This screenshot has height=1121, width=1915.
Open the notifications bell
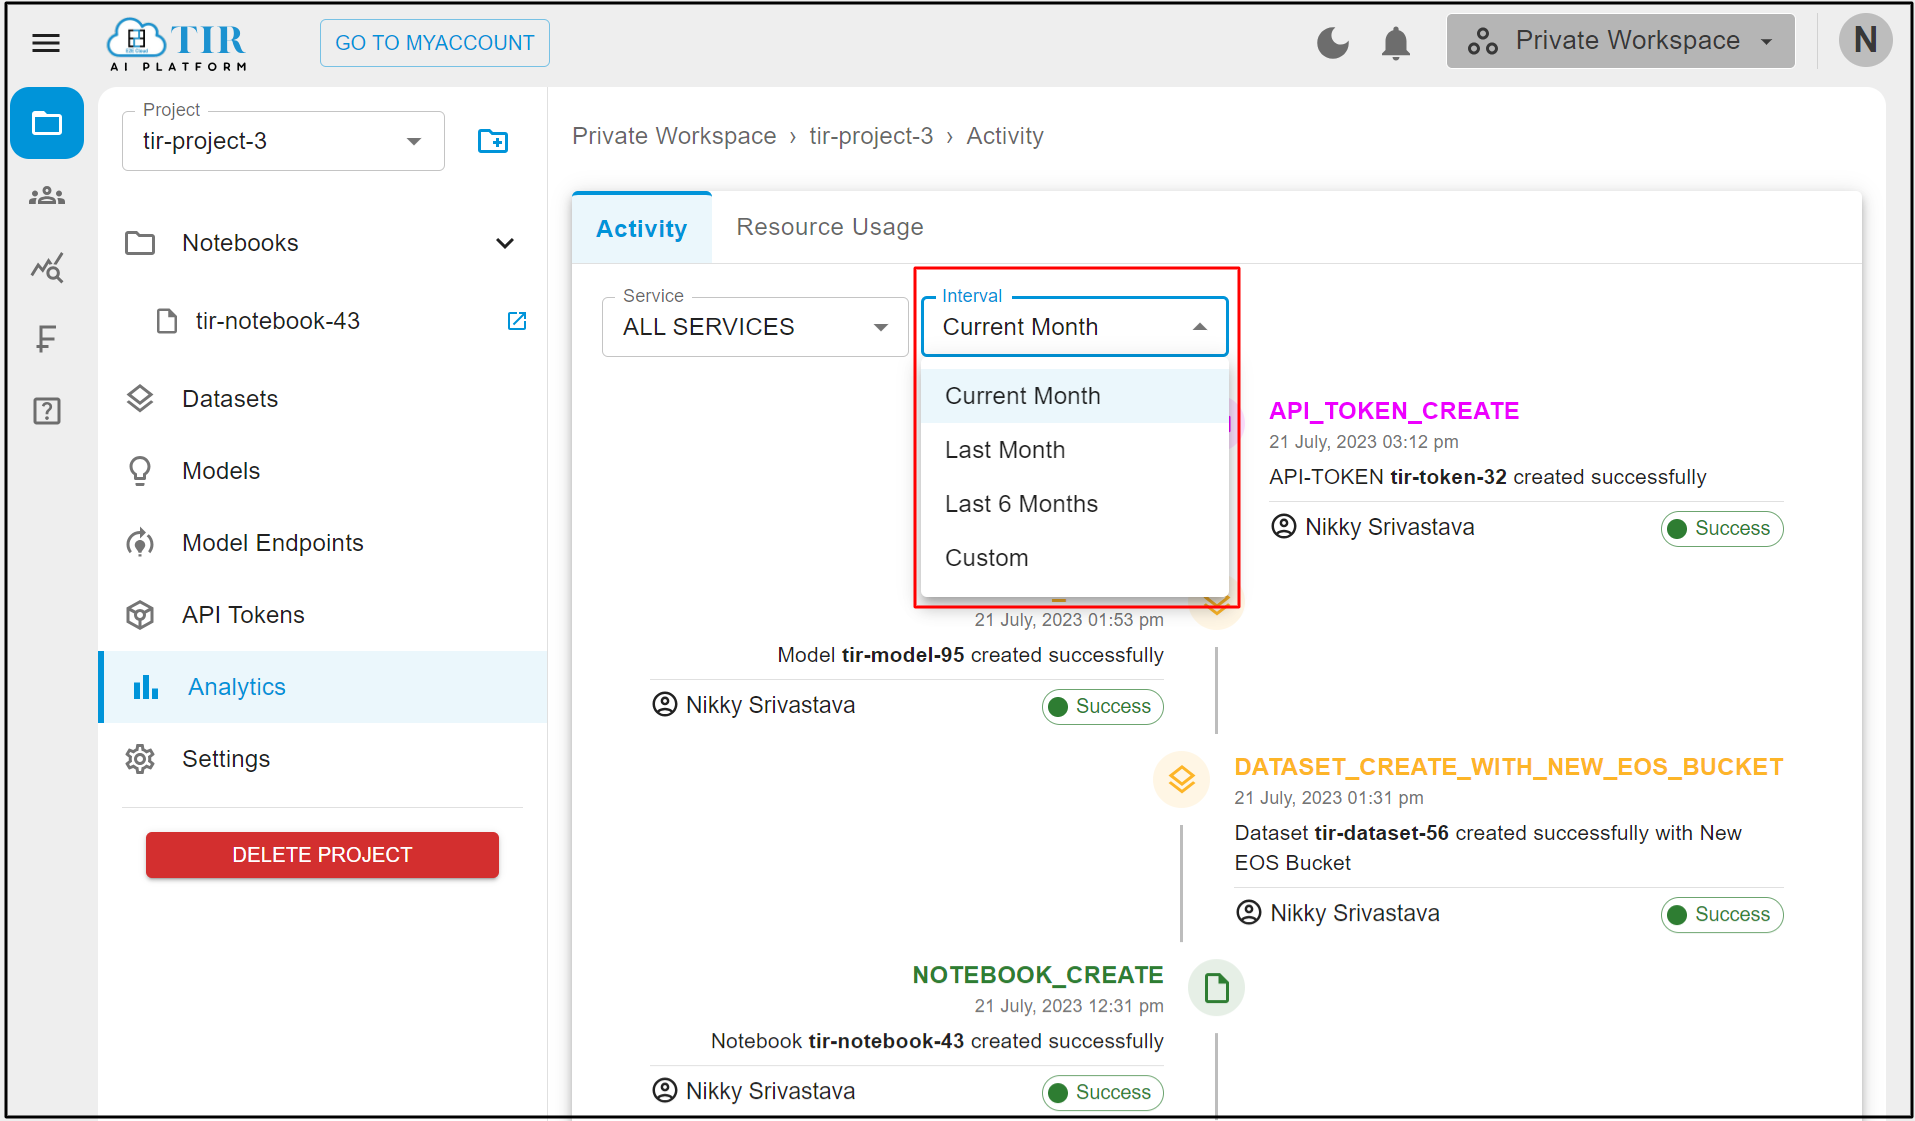click(x=1396, y=43)
